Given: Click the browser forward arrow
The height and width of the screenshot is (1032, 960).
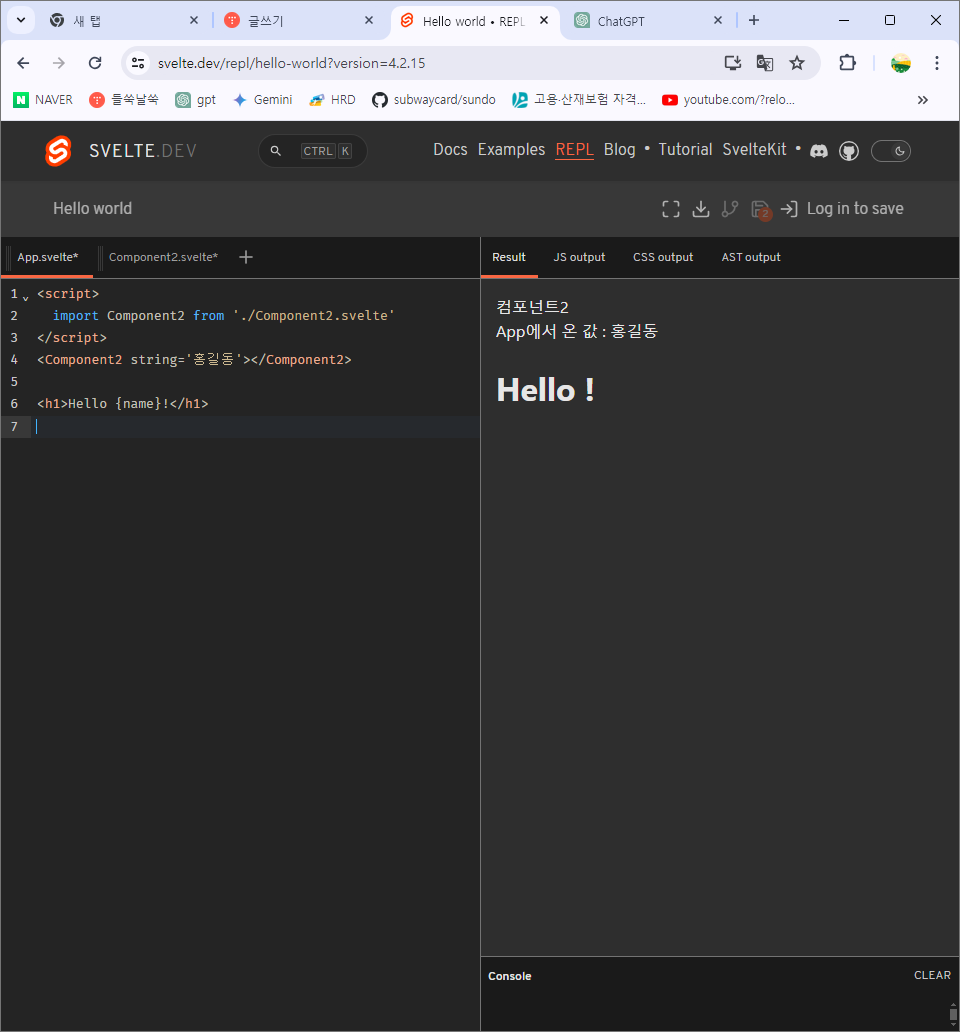Looking at the screenshot, I should point(59,63).
